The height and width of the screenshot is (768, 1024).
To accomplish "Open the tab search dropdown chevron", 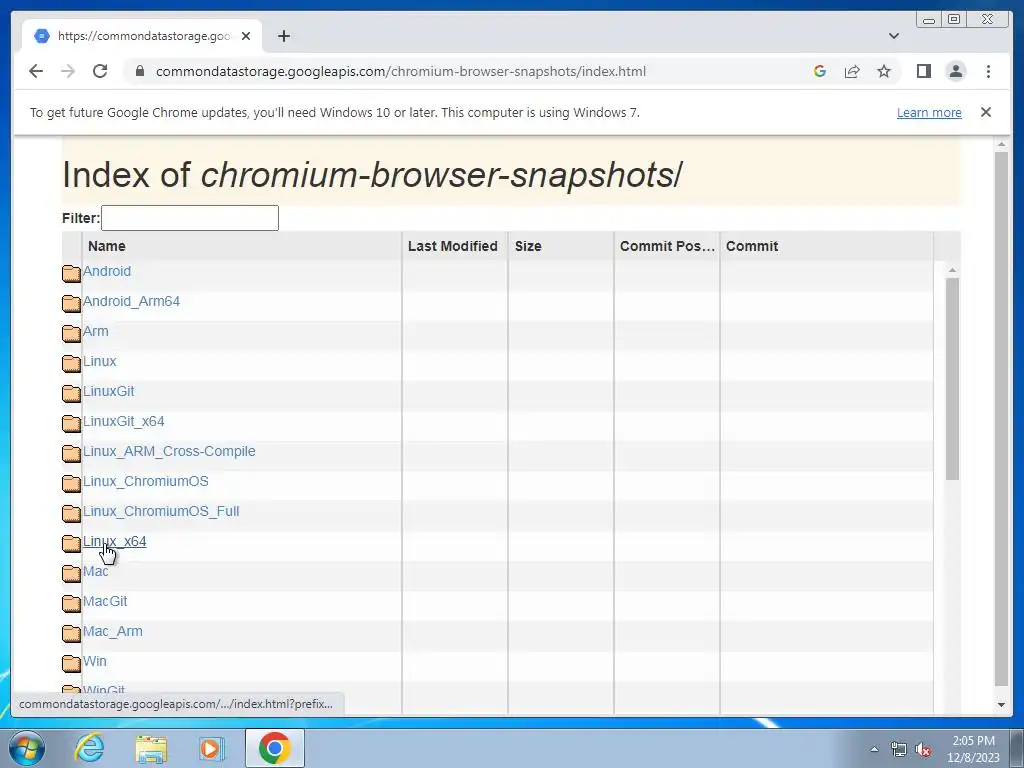I will [893, 36].
